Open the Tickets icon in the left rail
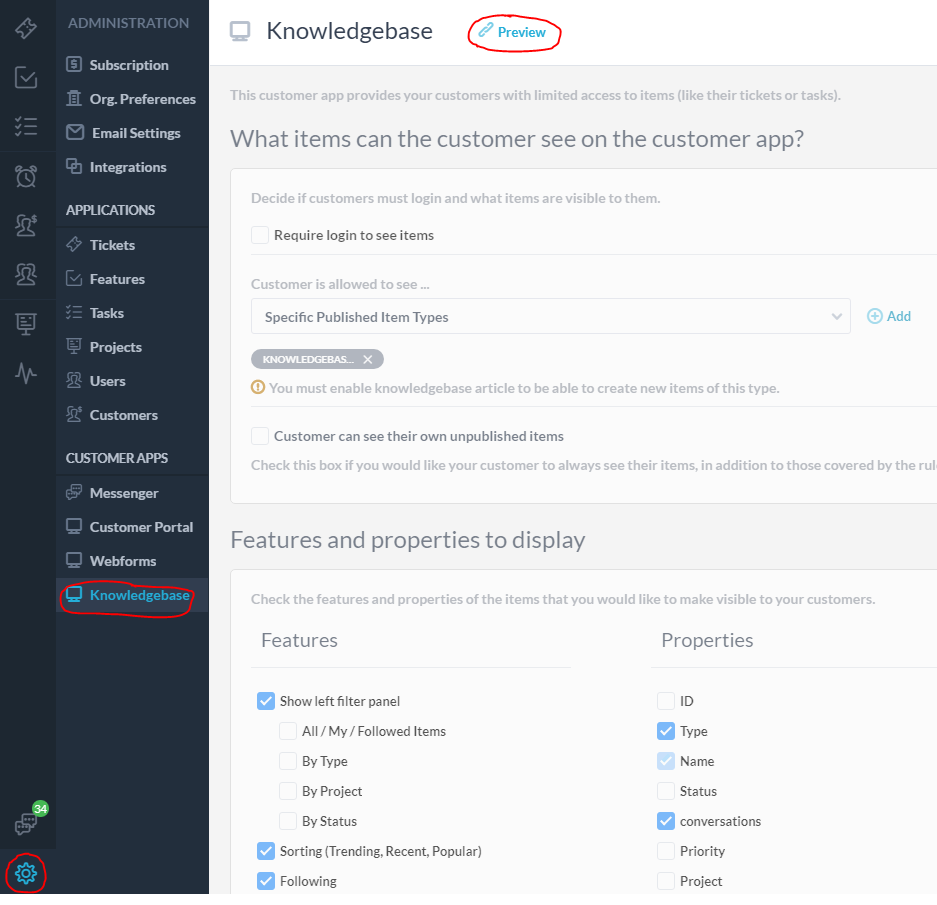 pyautogui.click(x=26, y=28)
